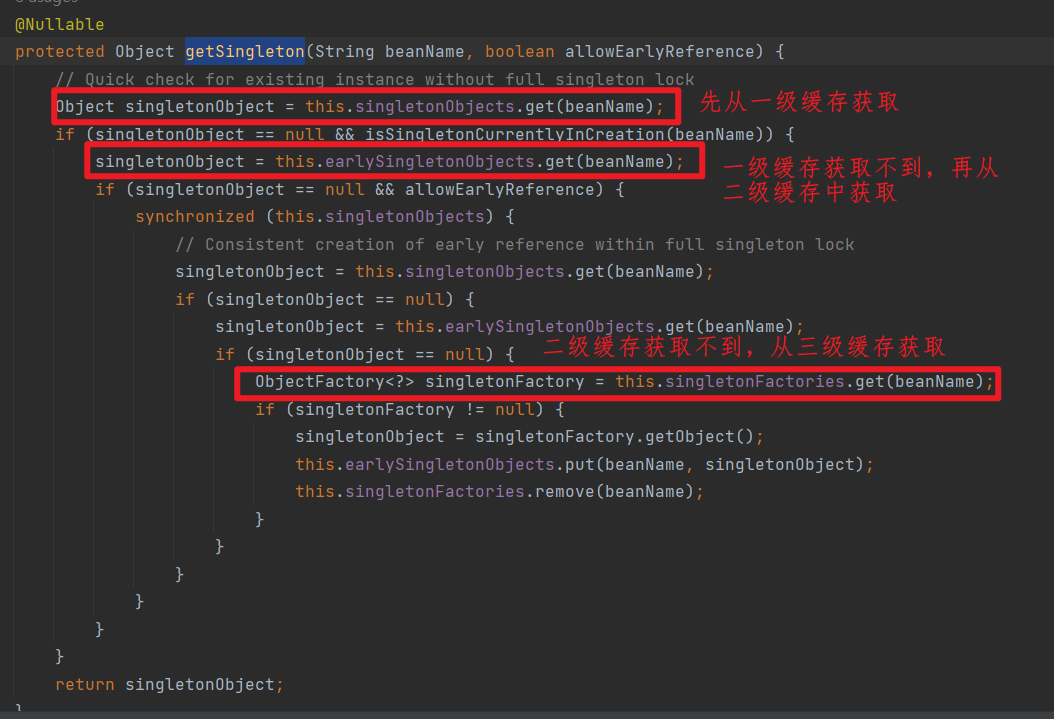Screen dimensions: 1054x719
Task: Click the 'Consistent creation of early reference' comment
Action: click(515, 245)
